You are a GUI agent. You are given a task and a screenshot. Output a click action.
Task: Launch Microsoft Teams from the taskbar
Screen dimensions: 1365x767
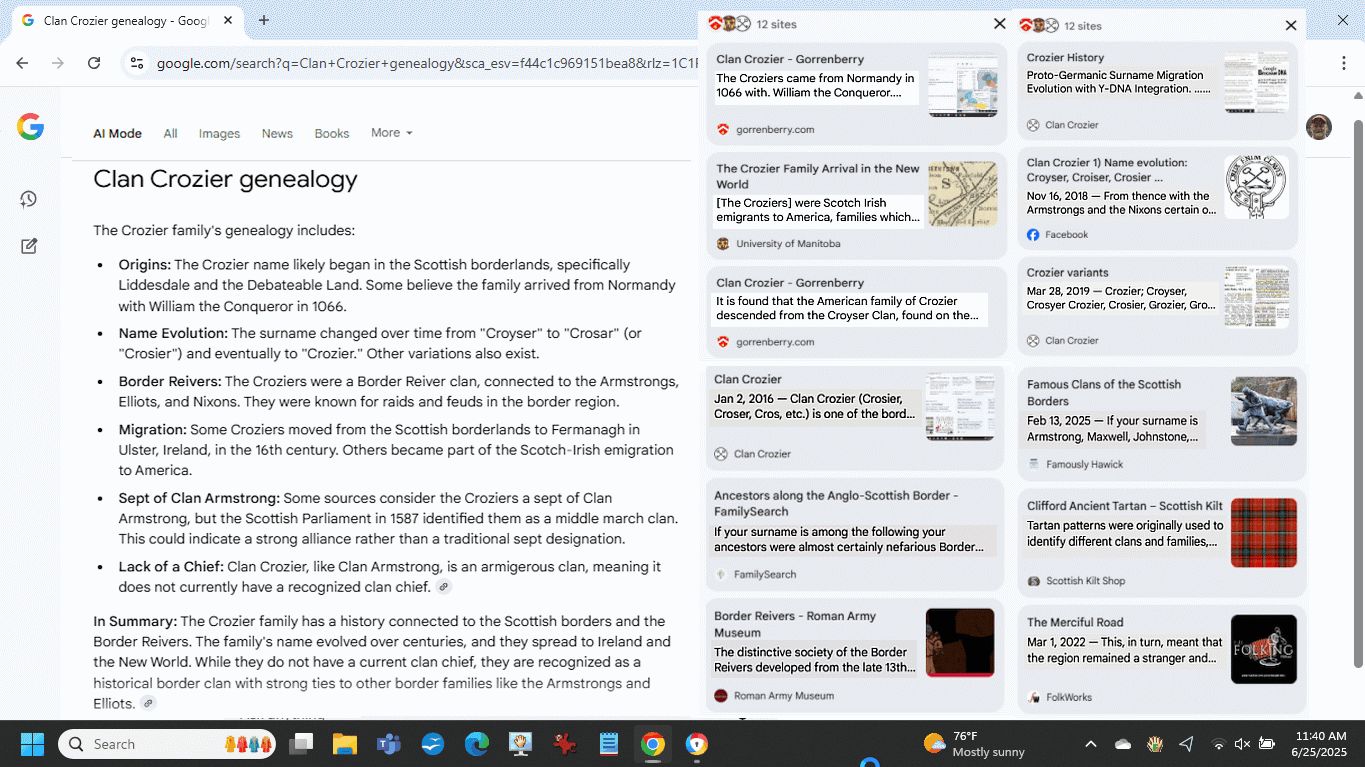point(388,744)
